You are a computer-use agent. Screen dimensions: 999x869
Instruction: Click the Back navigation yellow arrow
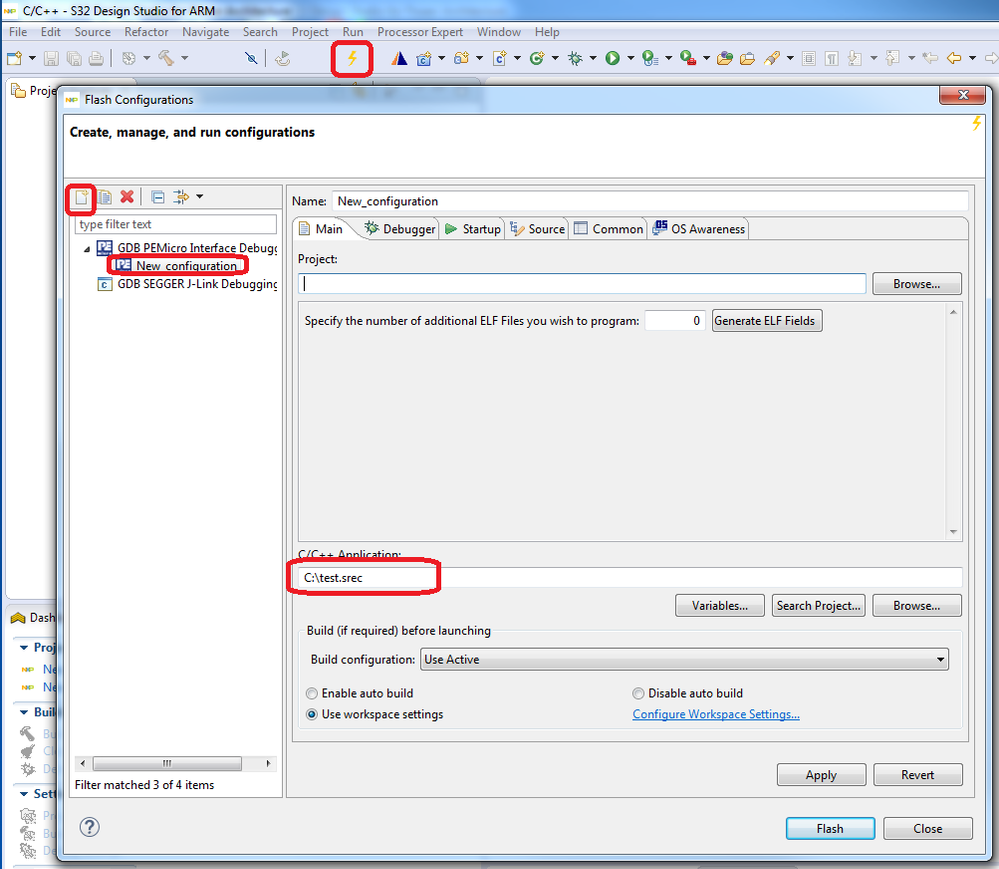click(954, 59)
